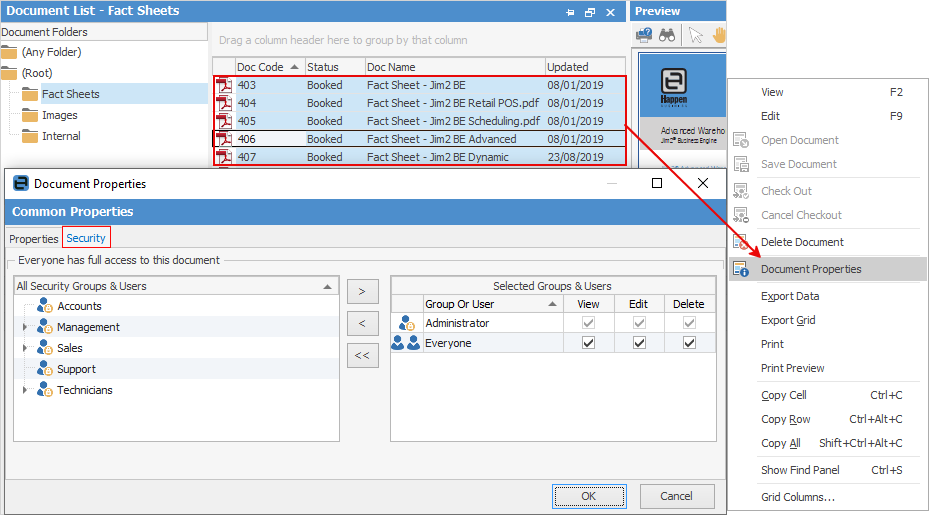
Task: Click the Management group icon
Action: (44, 327)
